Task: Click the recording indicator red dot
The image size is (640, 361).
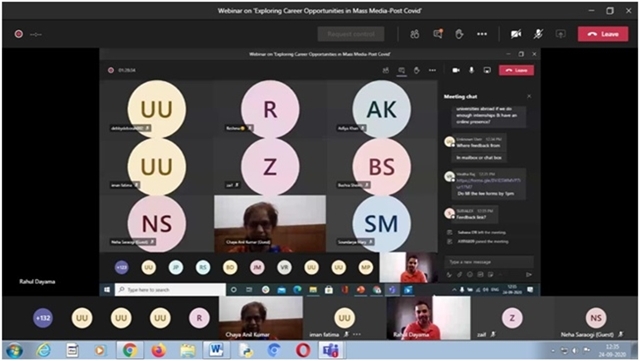Action: (x=18, y=34)
